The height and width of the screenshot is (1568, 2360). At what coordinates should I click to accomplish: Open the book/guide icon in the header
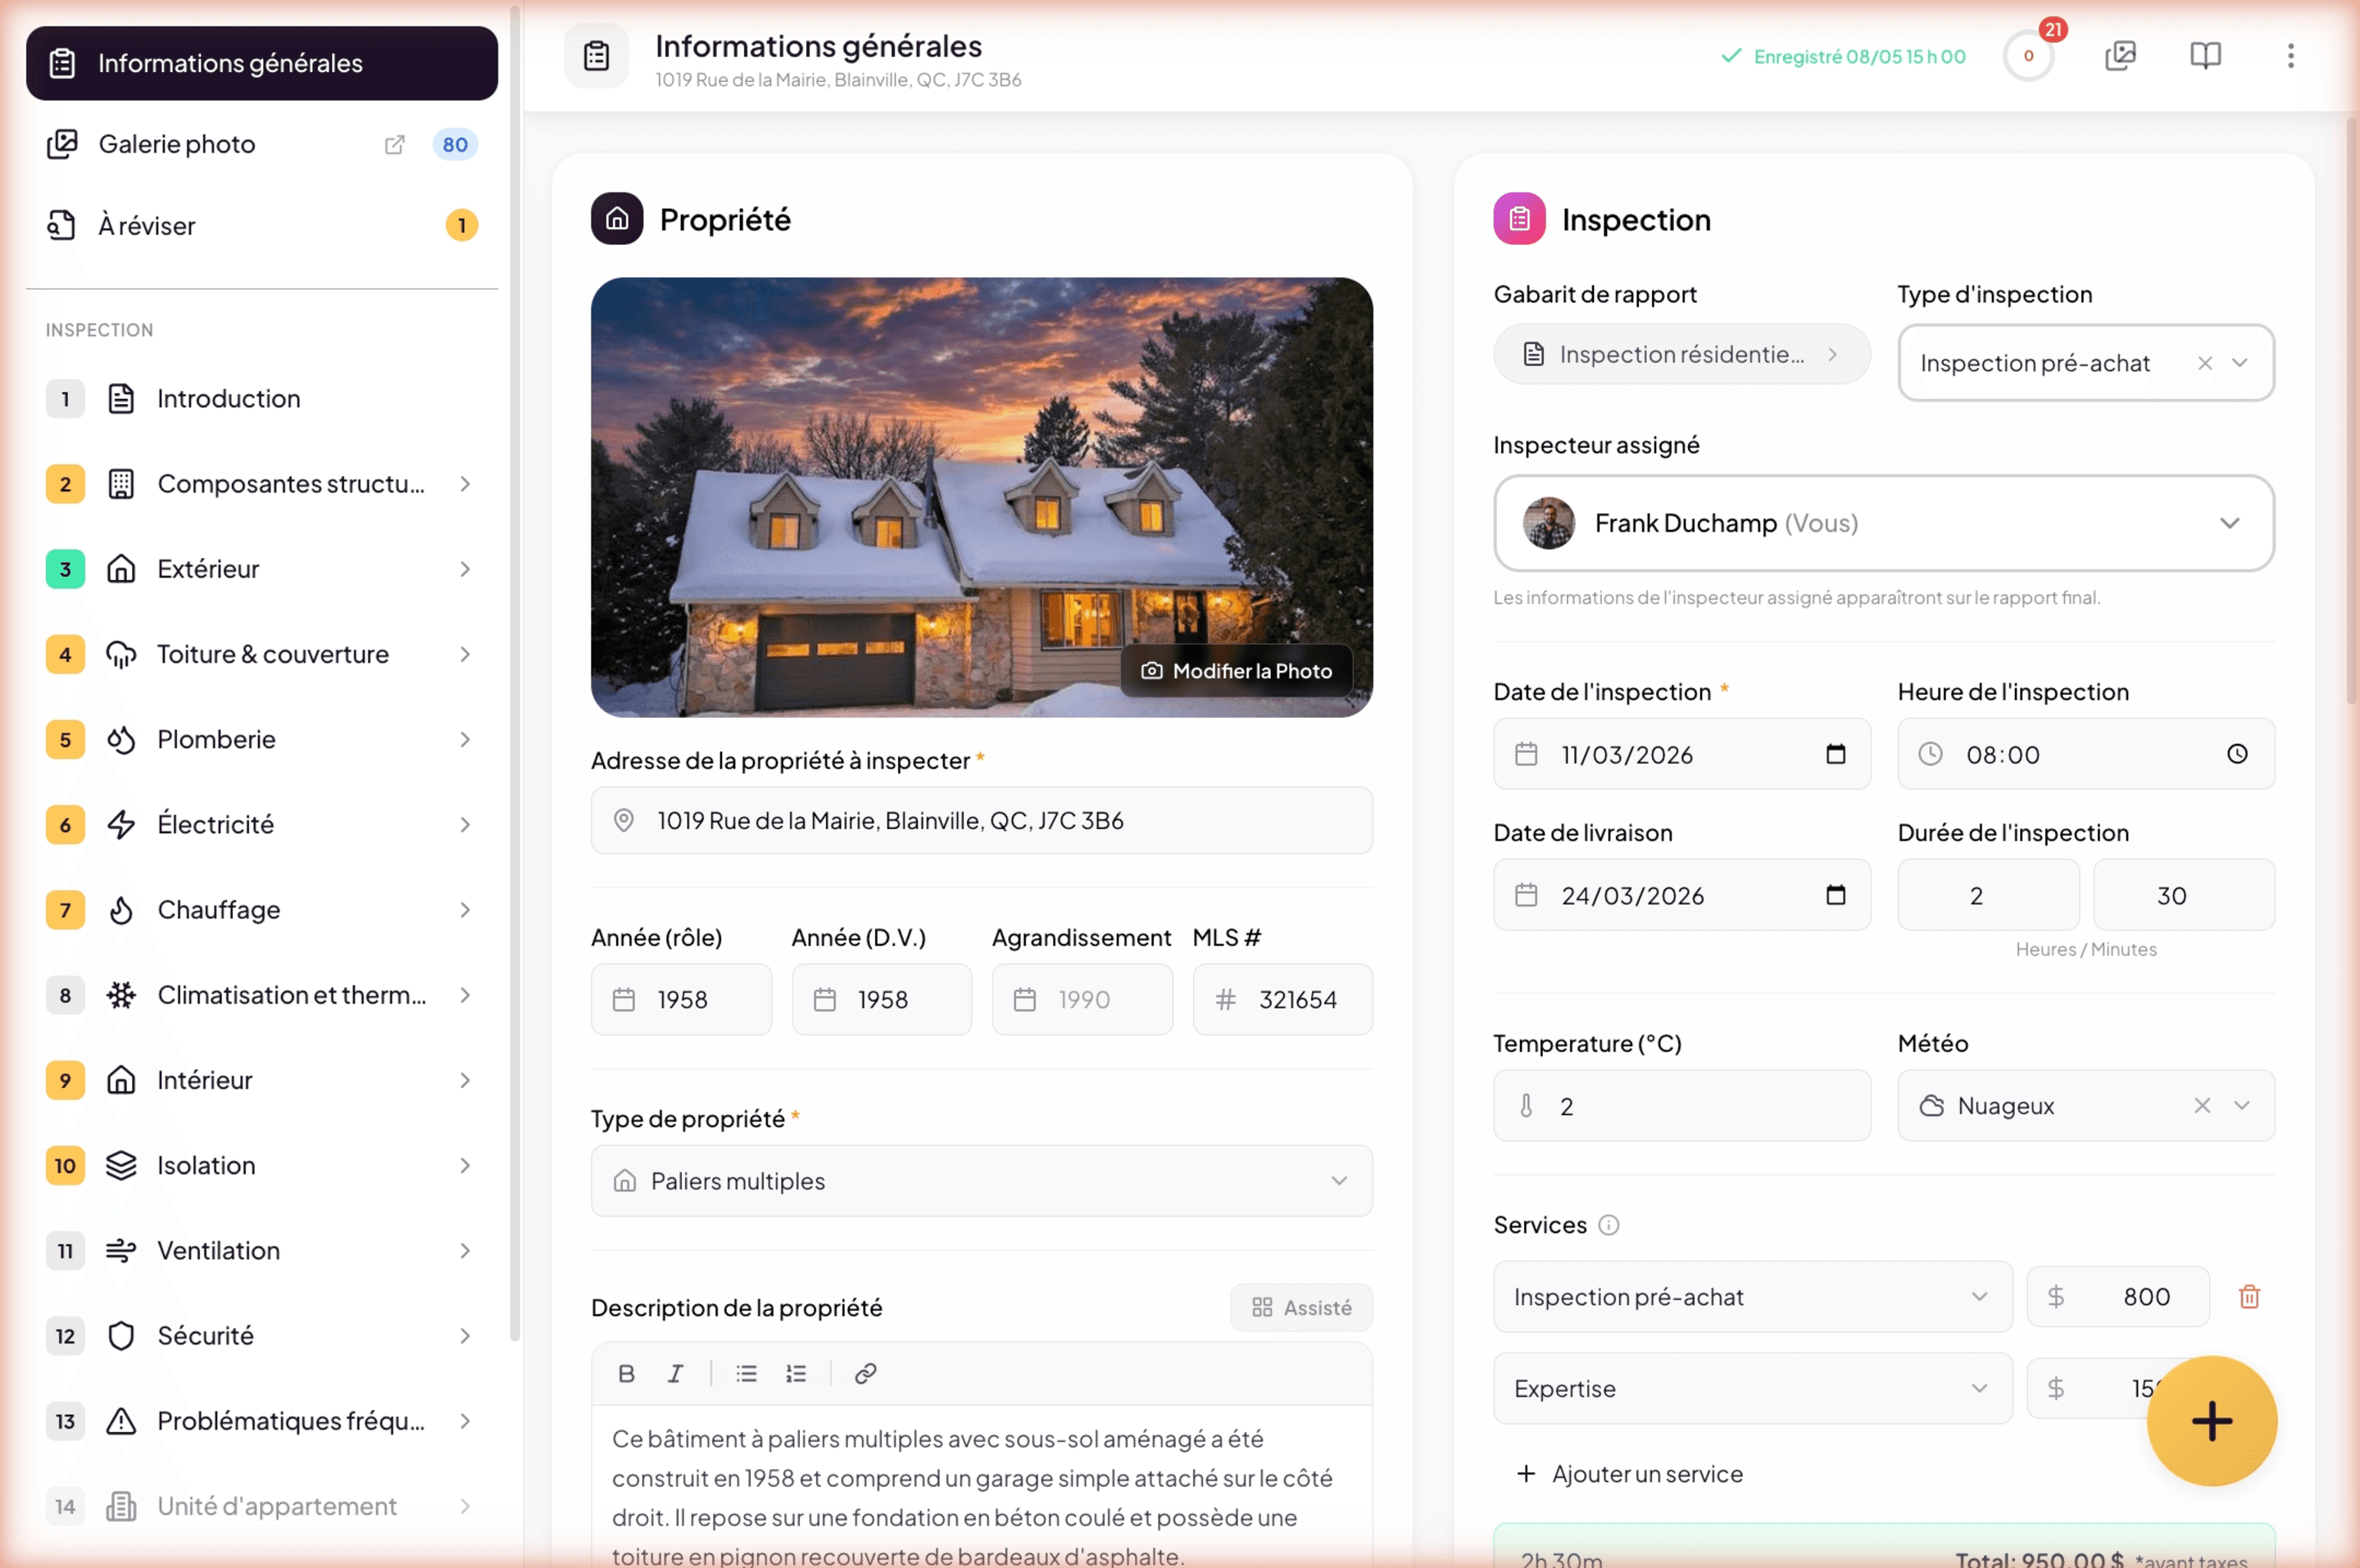pos(2205,56)
